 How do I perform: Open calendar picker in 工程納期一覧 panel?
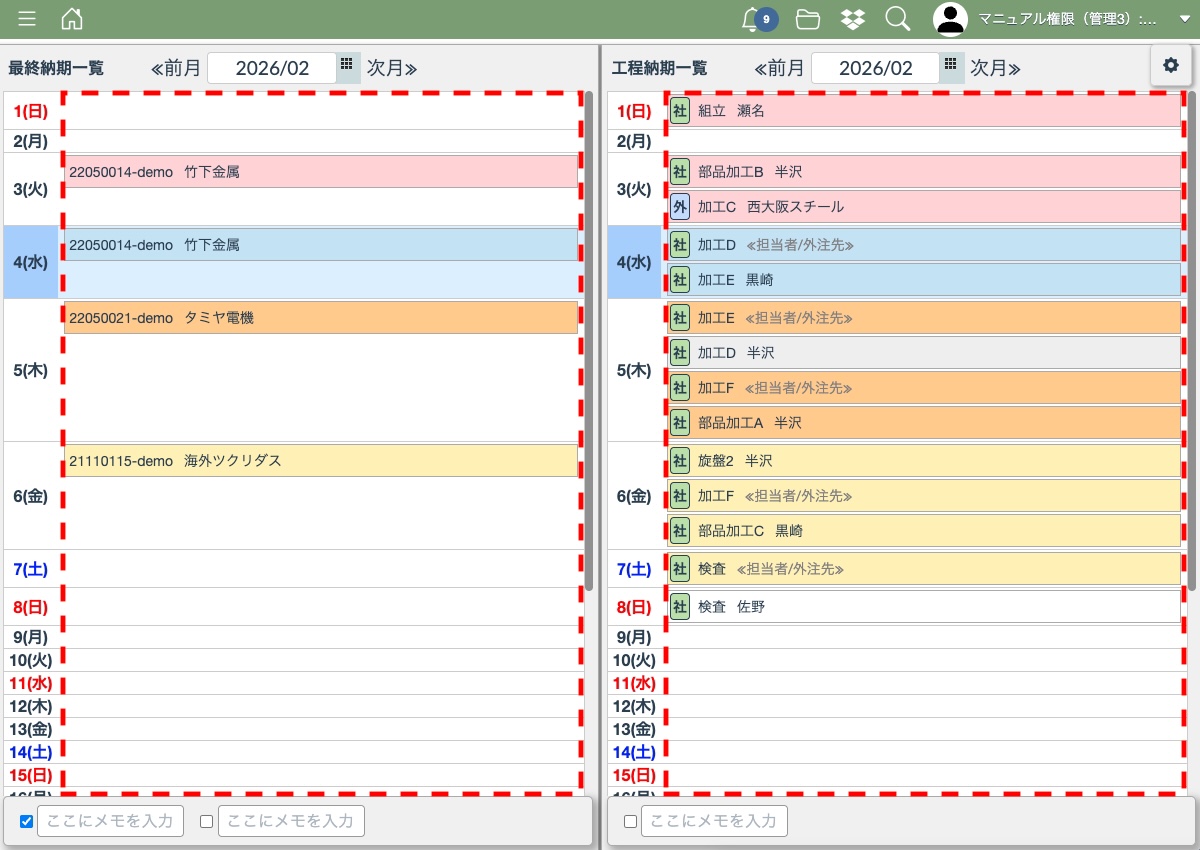(x=951, y=65)
